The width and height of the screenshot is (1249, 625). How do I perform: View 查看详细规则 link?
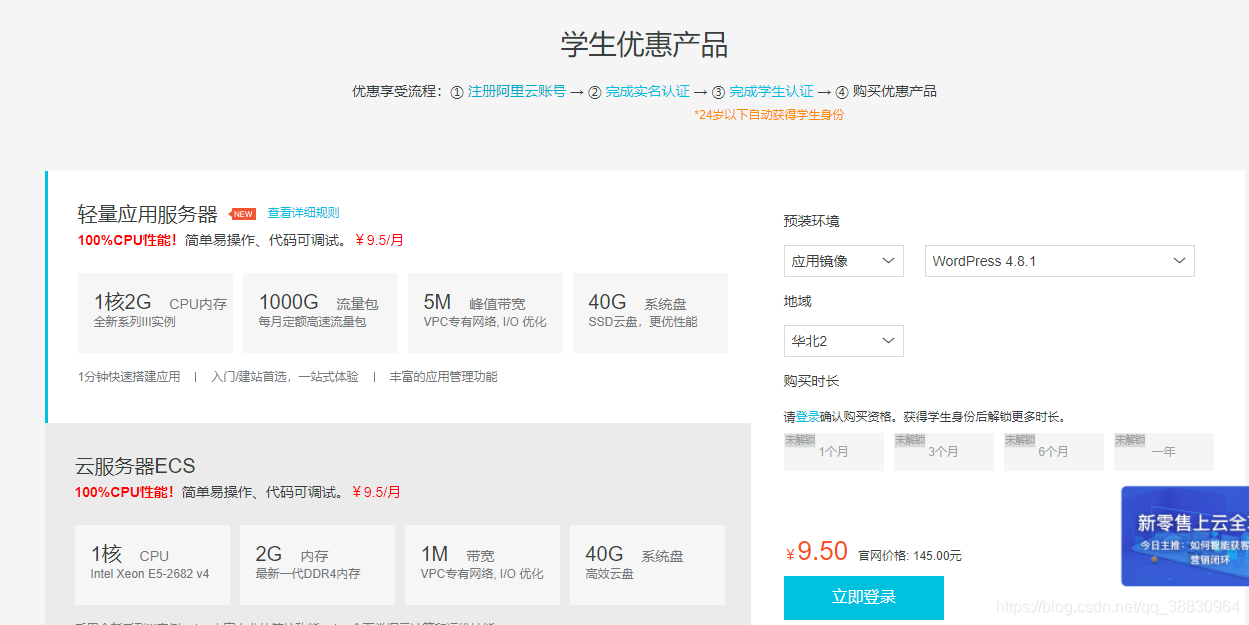point(303,213)
